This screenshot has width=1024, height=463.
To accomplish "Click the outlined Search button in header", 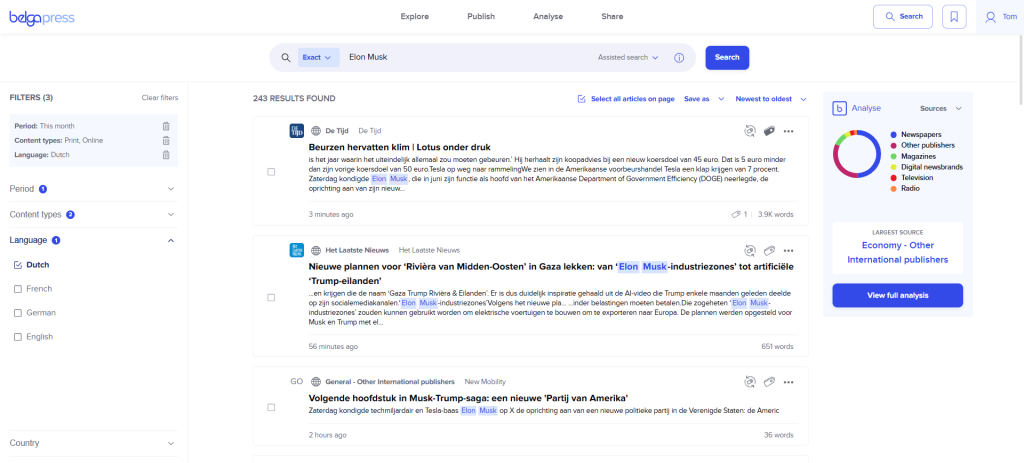I will click(903, 17).
